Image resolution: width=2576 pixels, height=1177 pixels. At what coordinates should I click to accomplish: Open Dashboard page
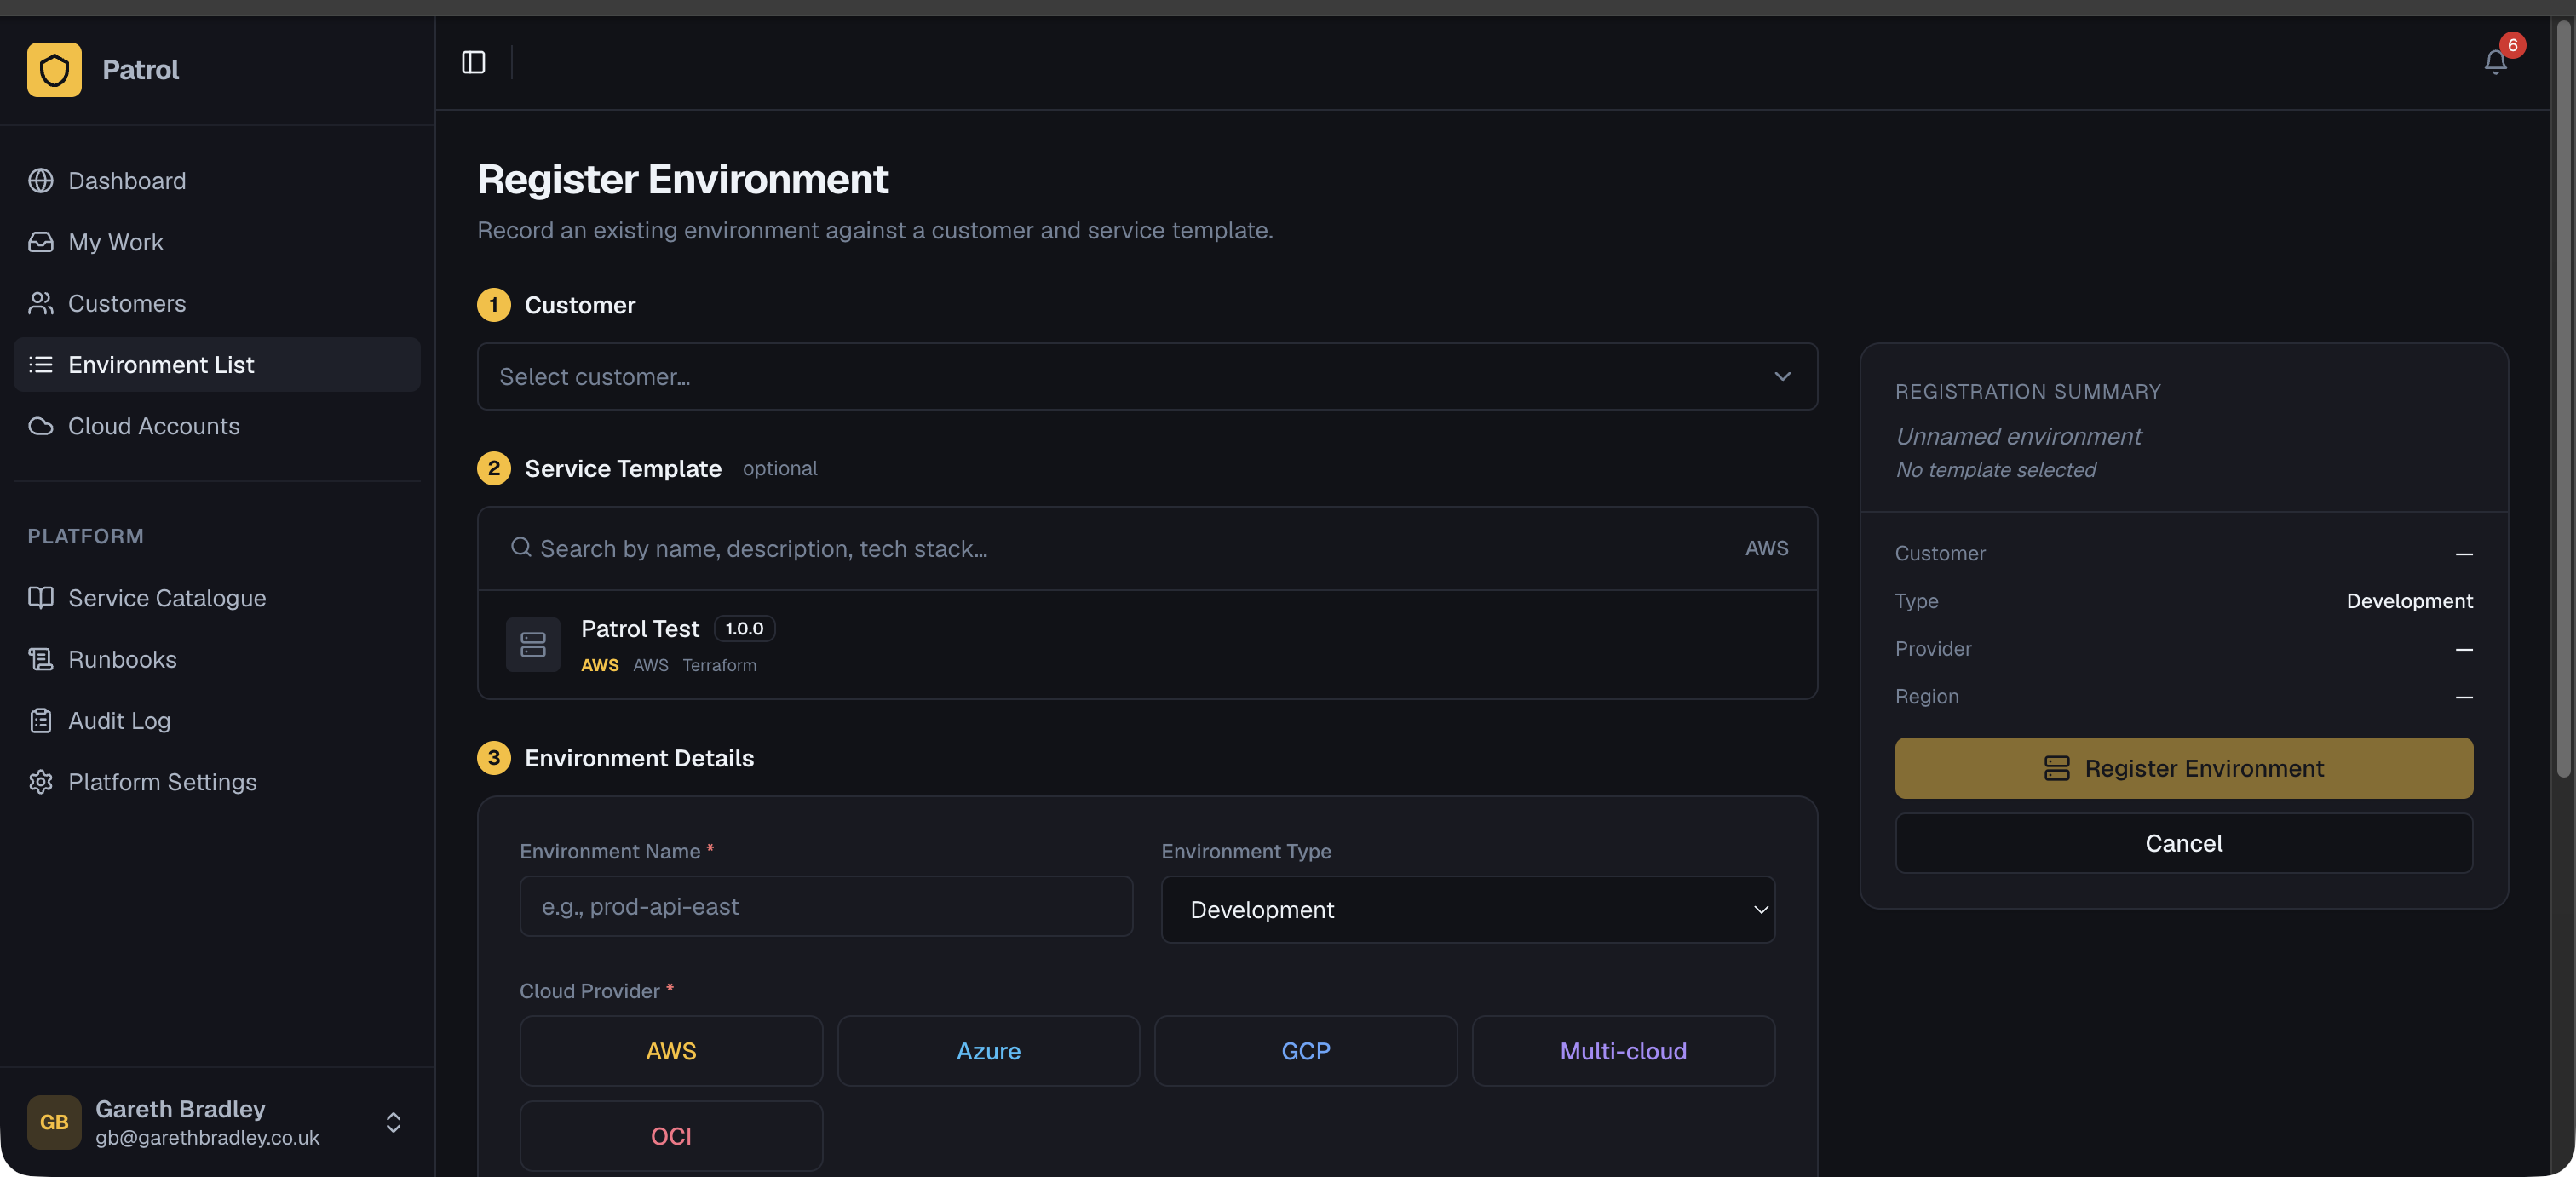(217, 181)
